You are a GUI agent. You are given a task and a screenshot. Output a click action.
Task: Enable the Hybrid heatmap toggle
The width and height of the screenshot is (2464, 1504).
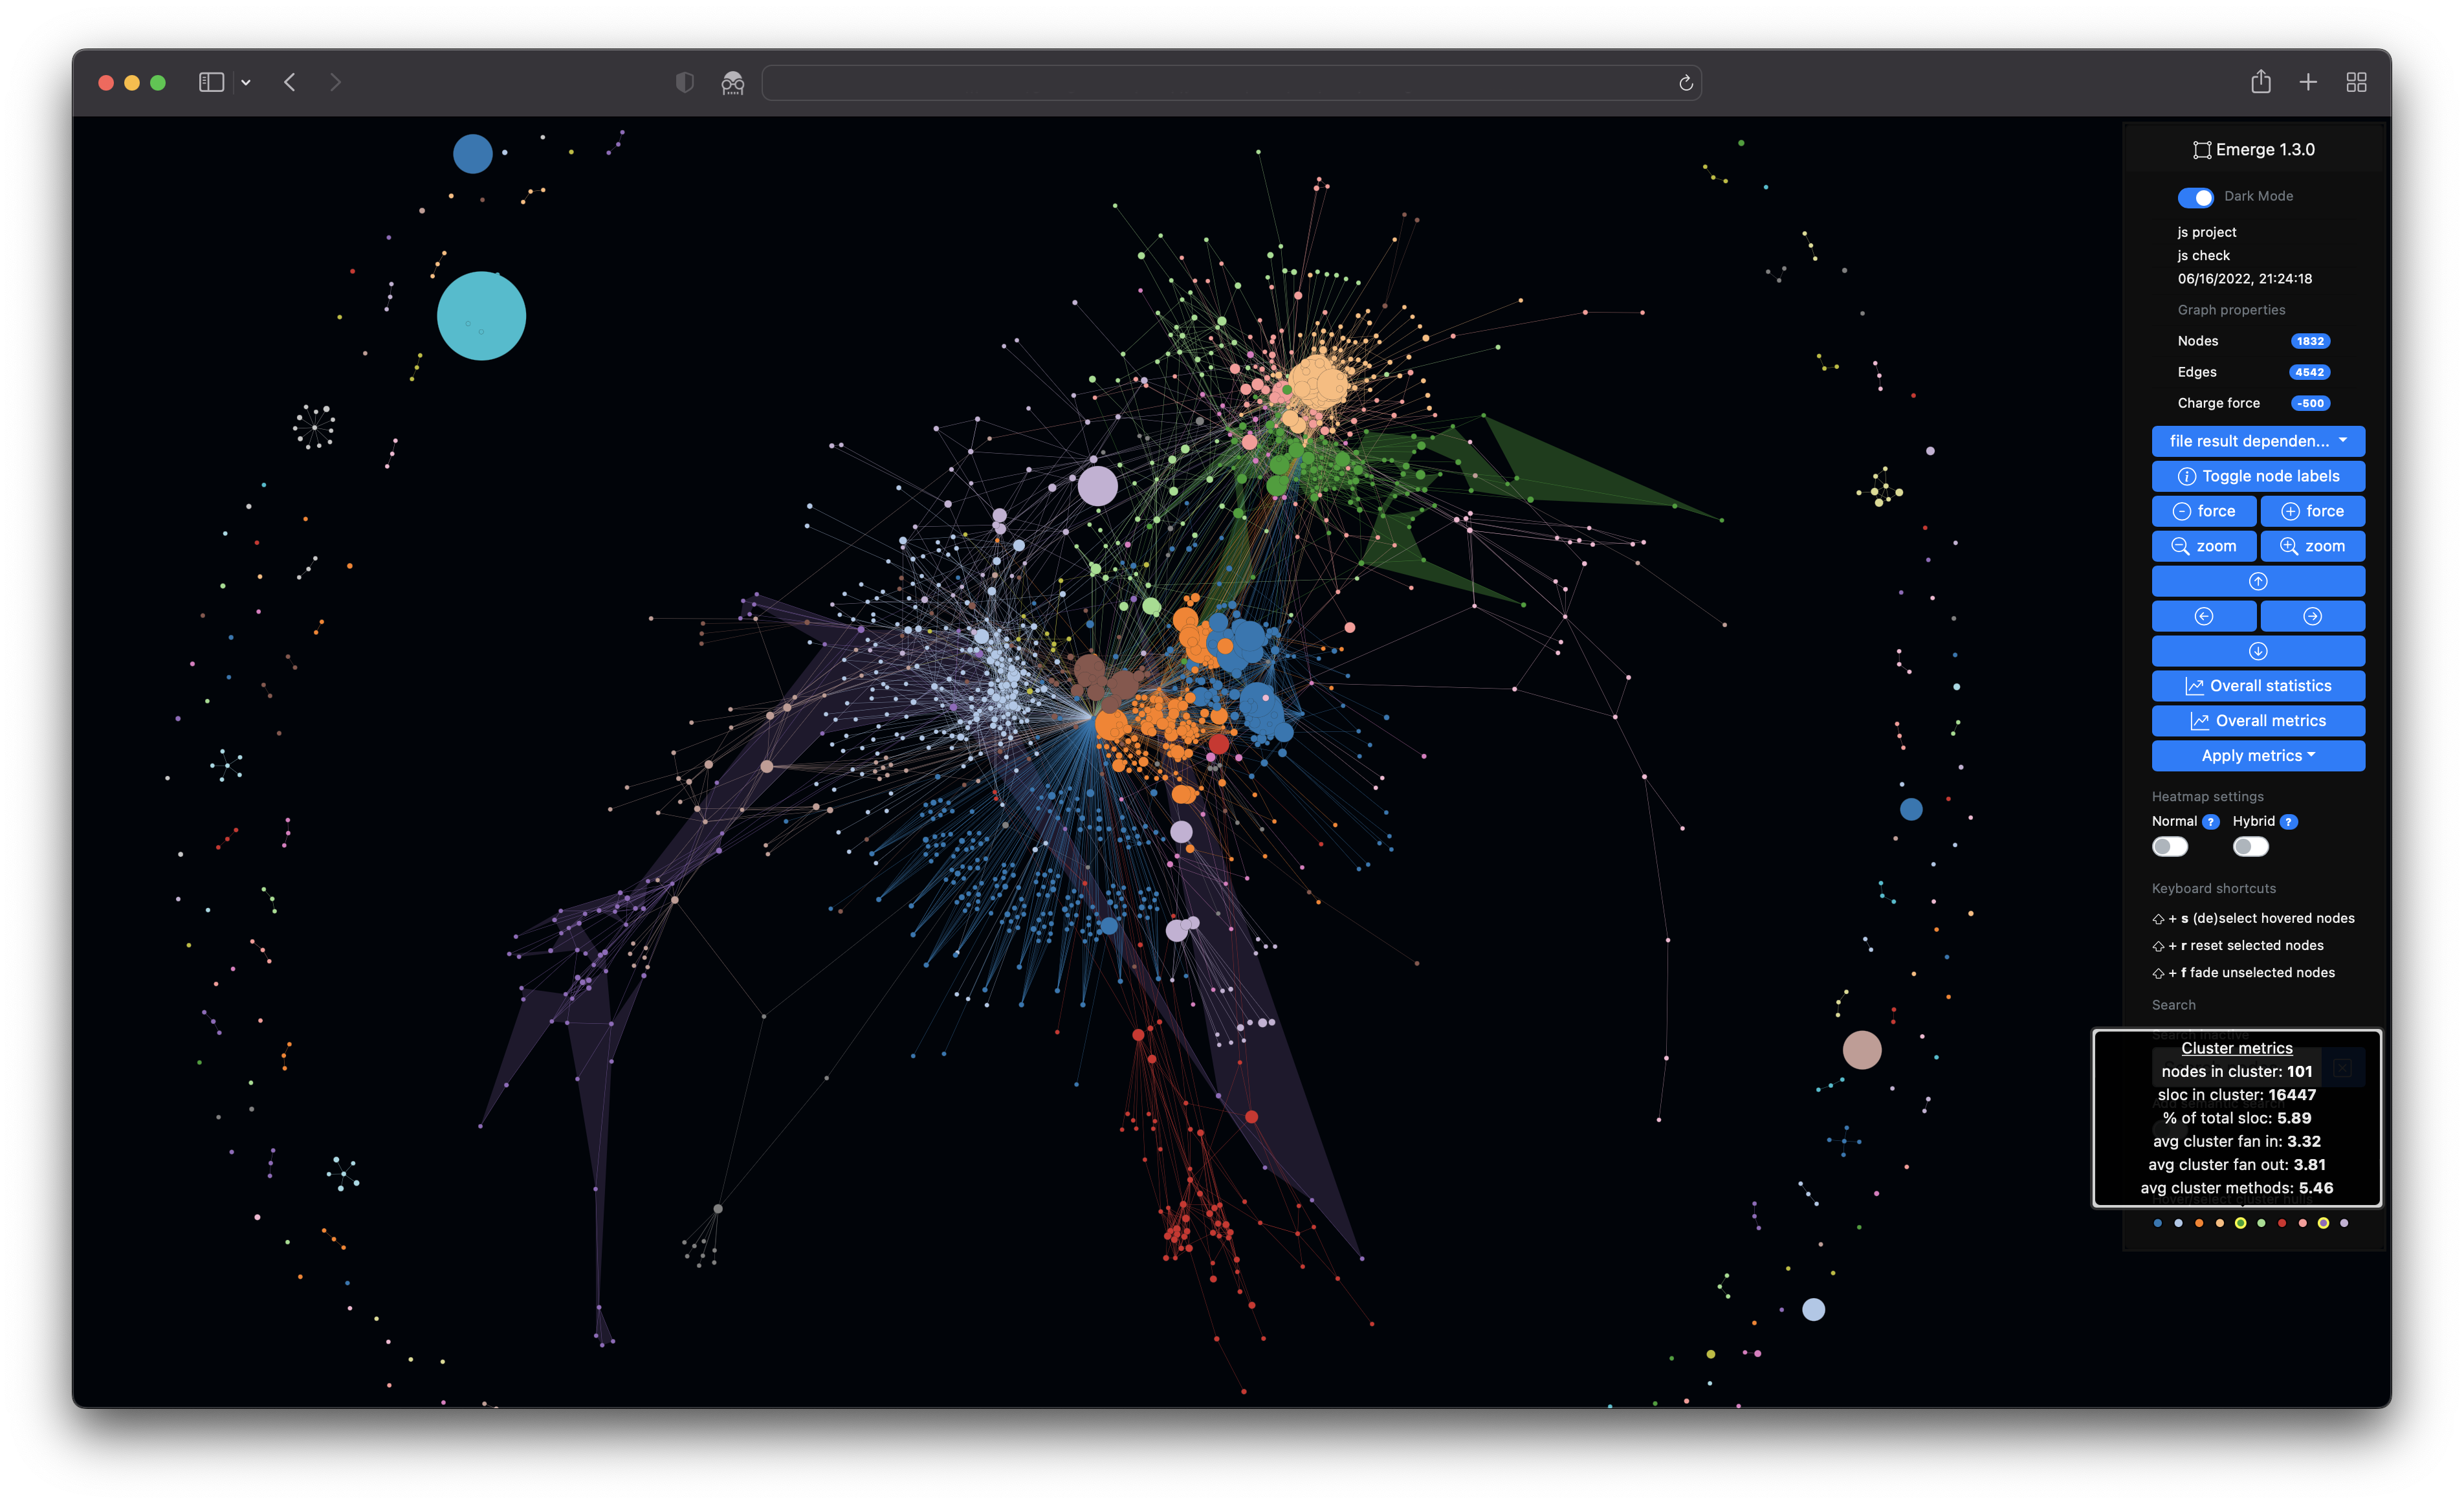point(2249,846)
